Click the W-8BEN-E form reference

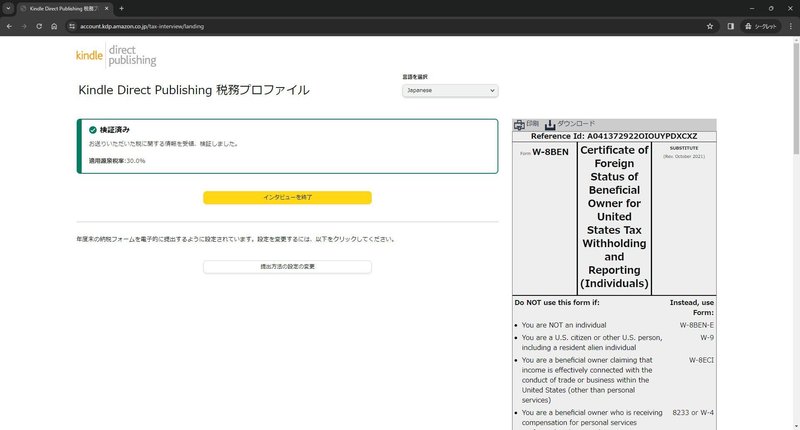(x=696, y=325)
